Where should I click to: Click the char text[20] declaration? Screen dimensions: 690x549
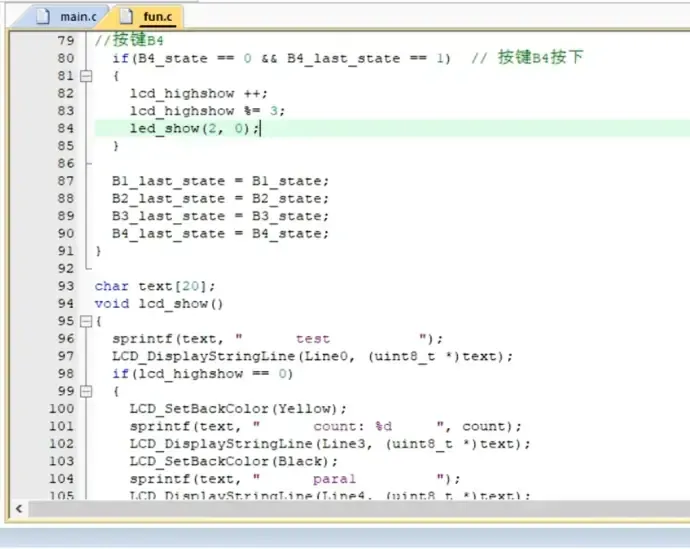pyautogui.click(x=154, y=286)
